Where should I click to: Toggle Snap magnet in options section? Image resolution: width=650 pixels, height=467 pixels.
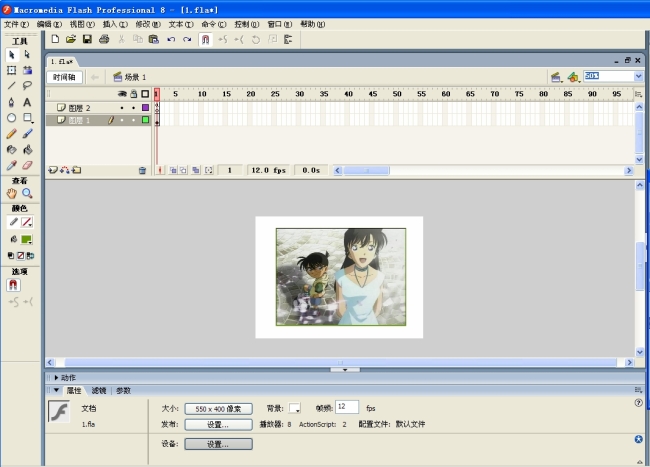click(x=13, y=285)
